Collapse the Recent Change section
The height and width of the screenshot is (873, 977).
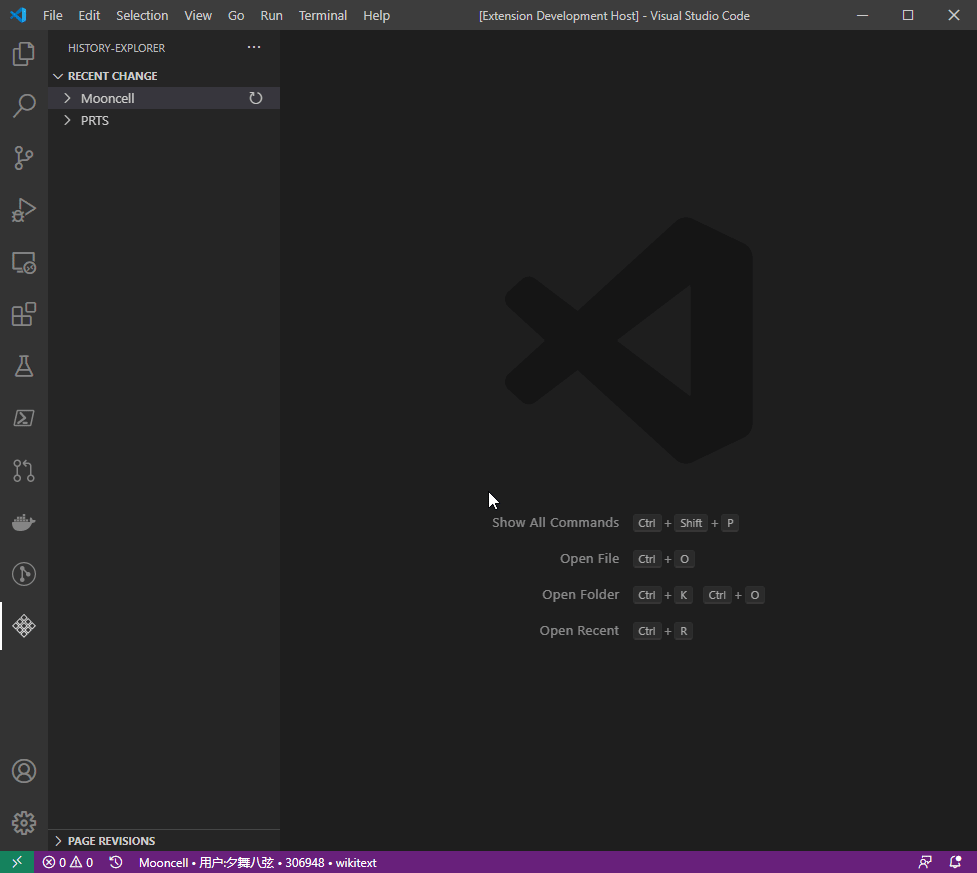click(164, 76)
